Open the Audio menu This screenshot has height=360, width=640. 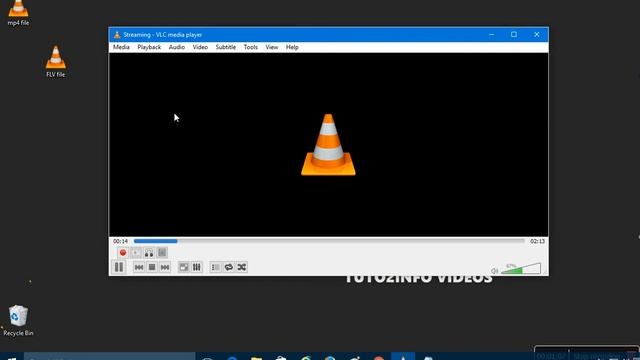coord(177,47)
